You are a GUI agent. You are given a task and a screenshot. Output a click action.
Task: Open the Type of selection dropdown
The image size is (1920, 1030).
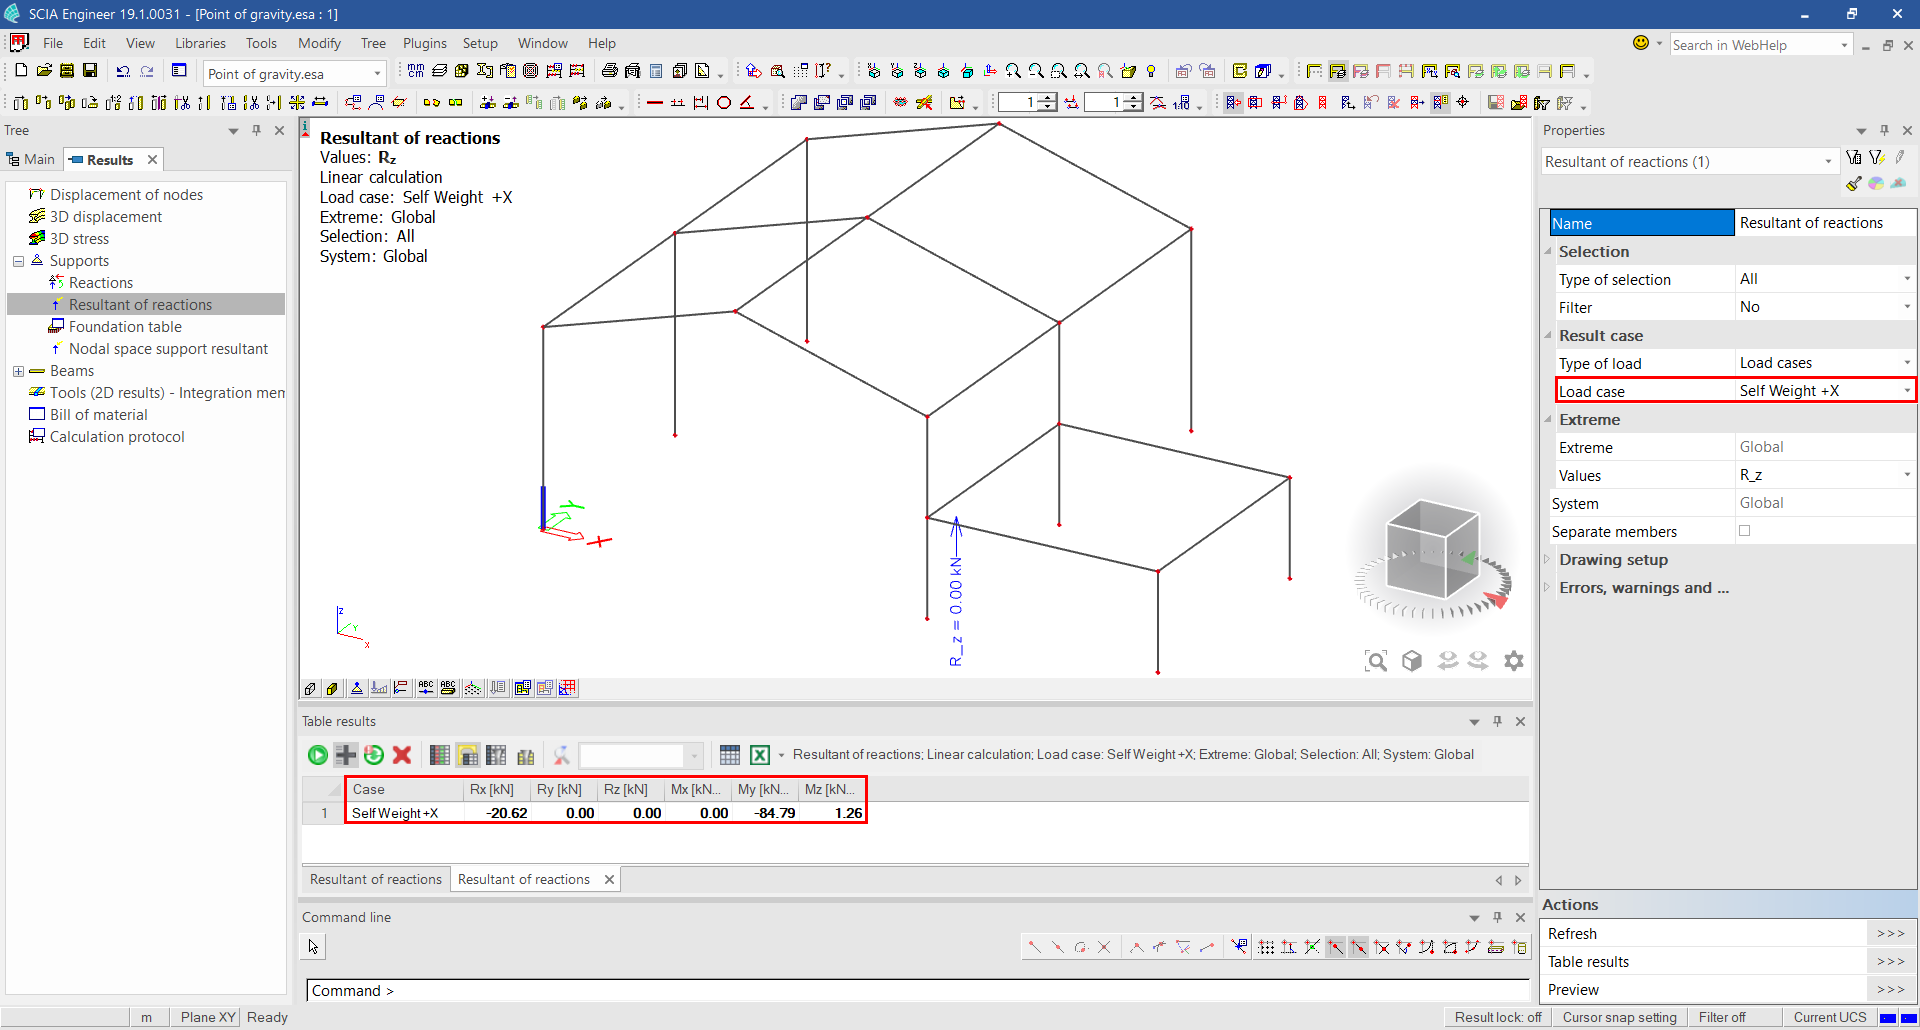click(1826, 279)
